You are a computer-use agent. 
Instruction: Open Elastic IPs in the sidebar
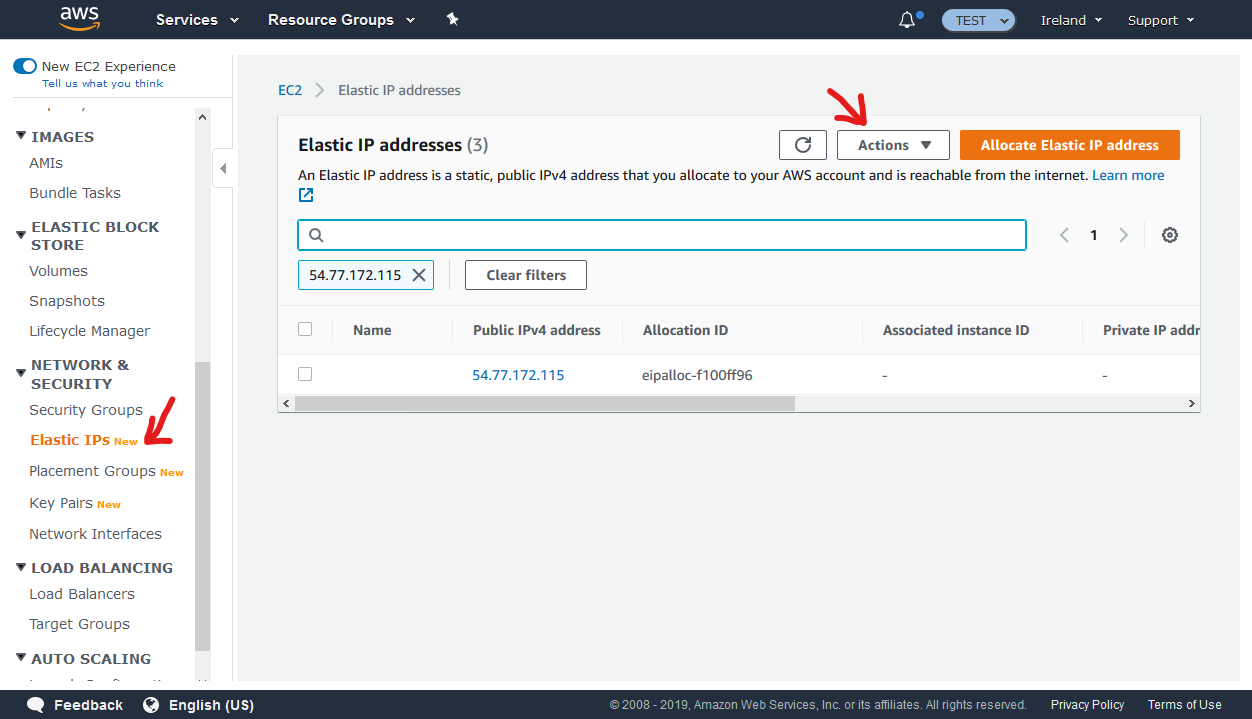70,440
